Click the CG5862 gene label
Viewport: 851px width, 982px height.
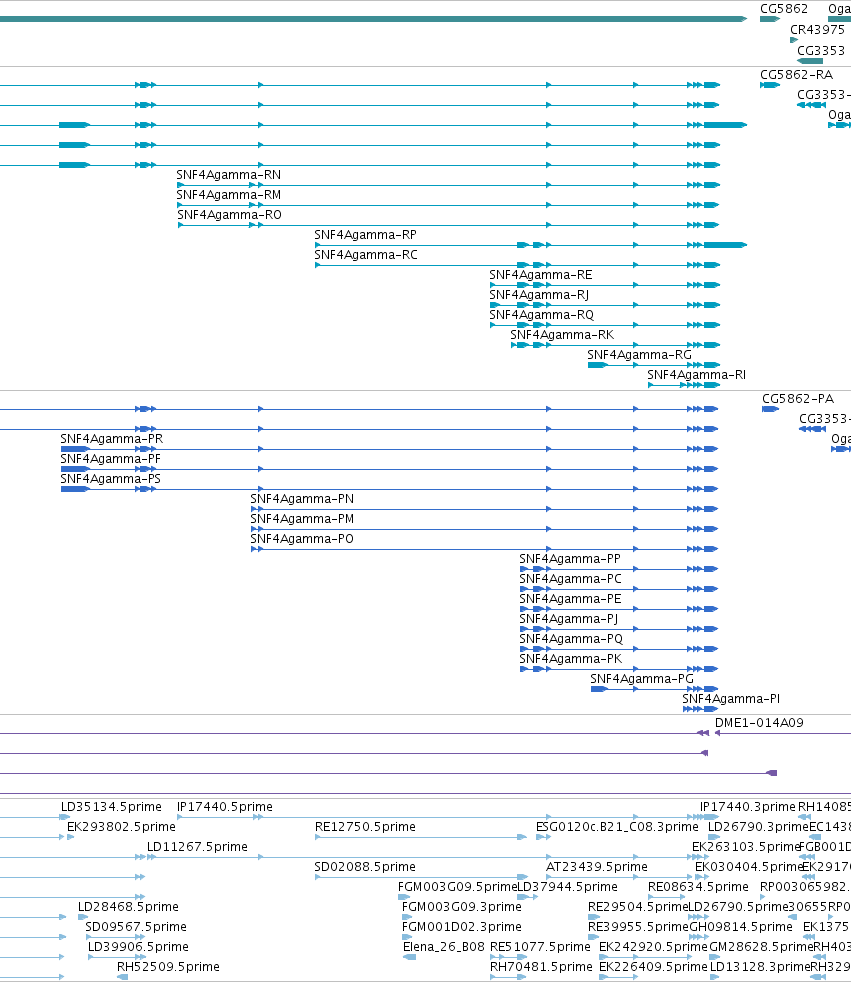pyautogui.click(x=783, y=9)
